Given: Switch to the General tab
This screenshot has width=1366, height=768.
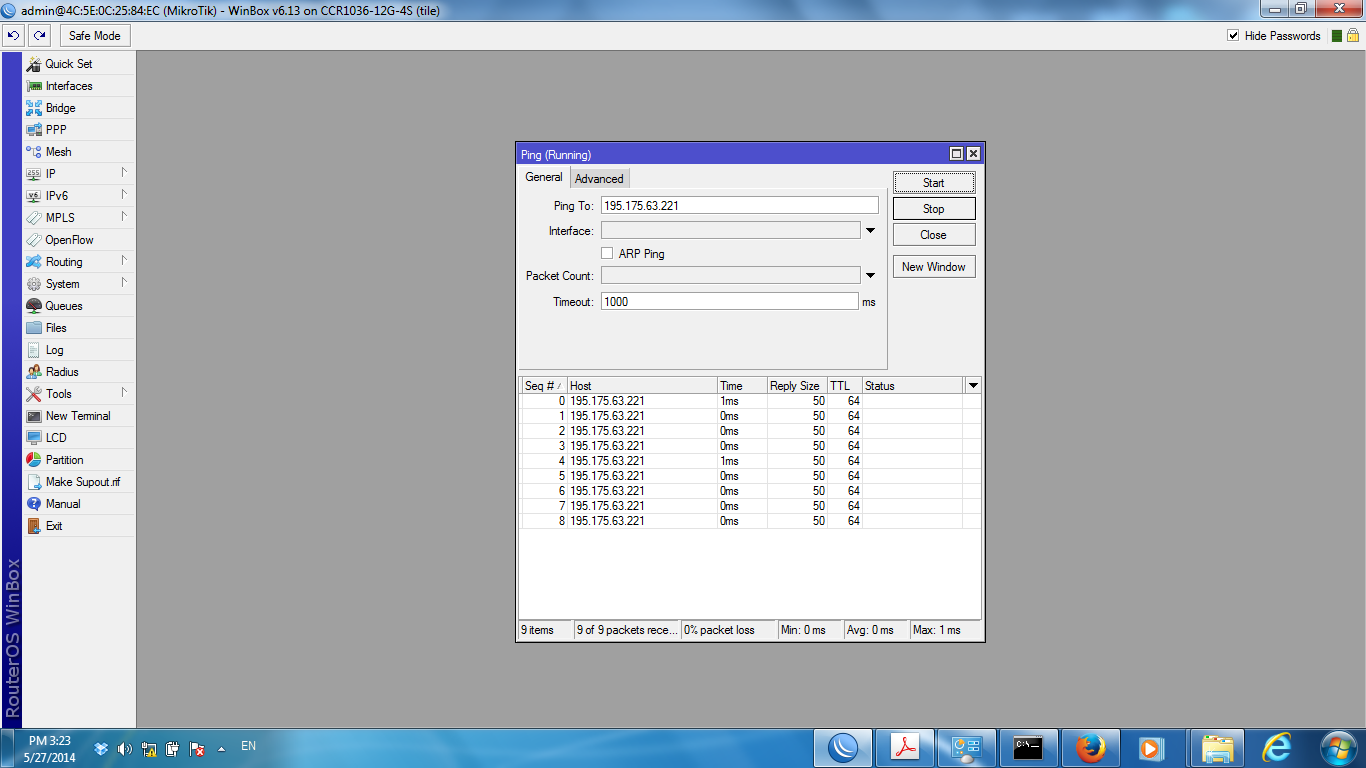Looking at the screenshot, I should click(x=544, y=177).
